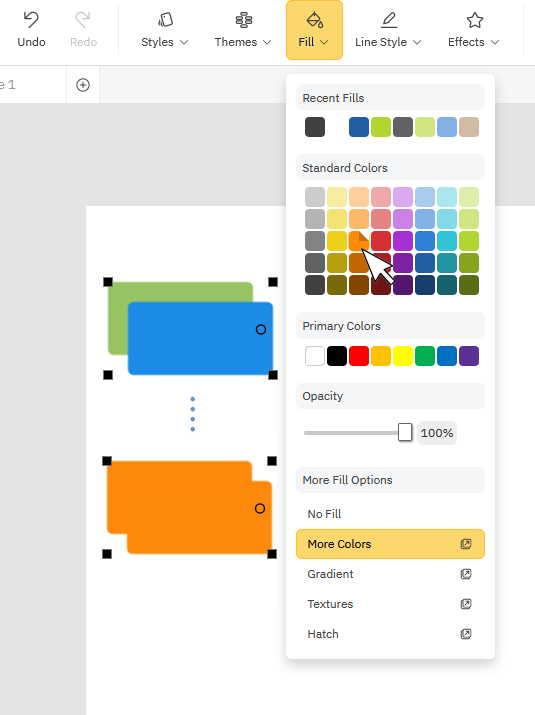Pick the dark blue recent fill swatch

click(359, 127)
